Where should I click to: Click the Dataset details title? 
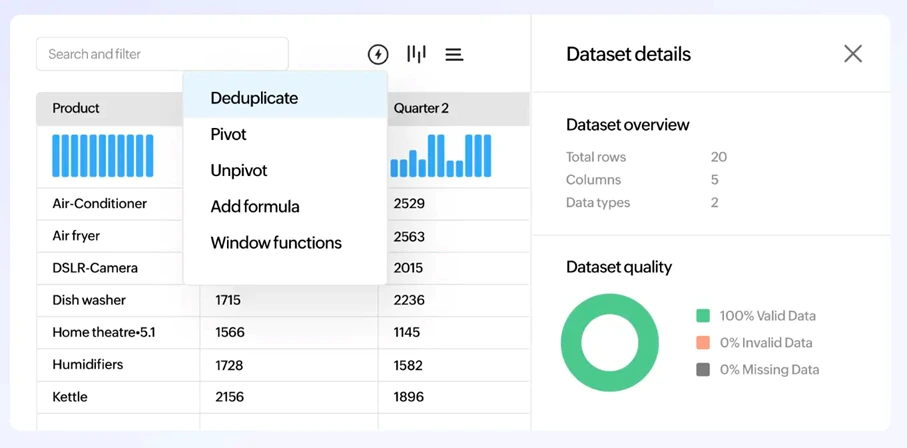(628, 54)
